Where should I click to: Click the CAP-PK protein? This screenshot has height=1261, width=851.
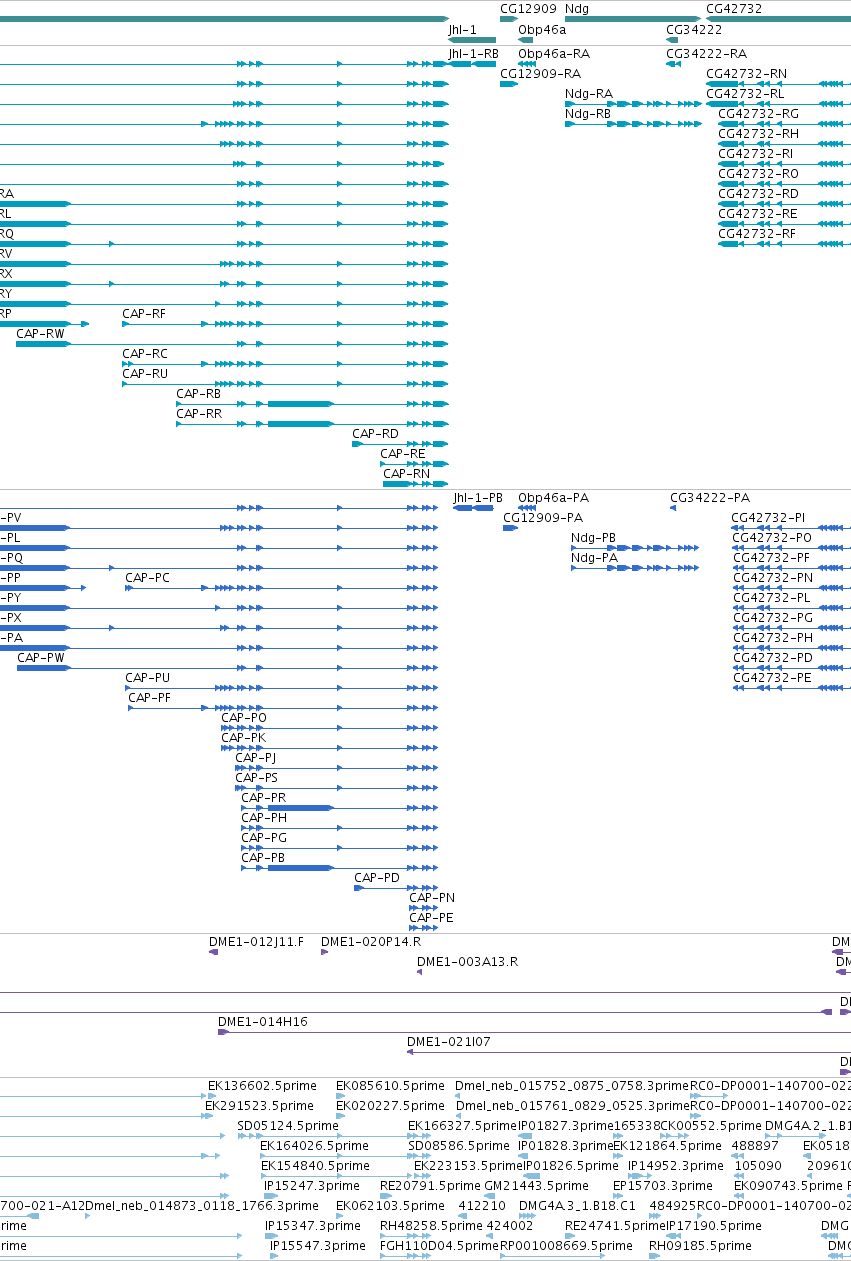330,748
